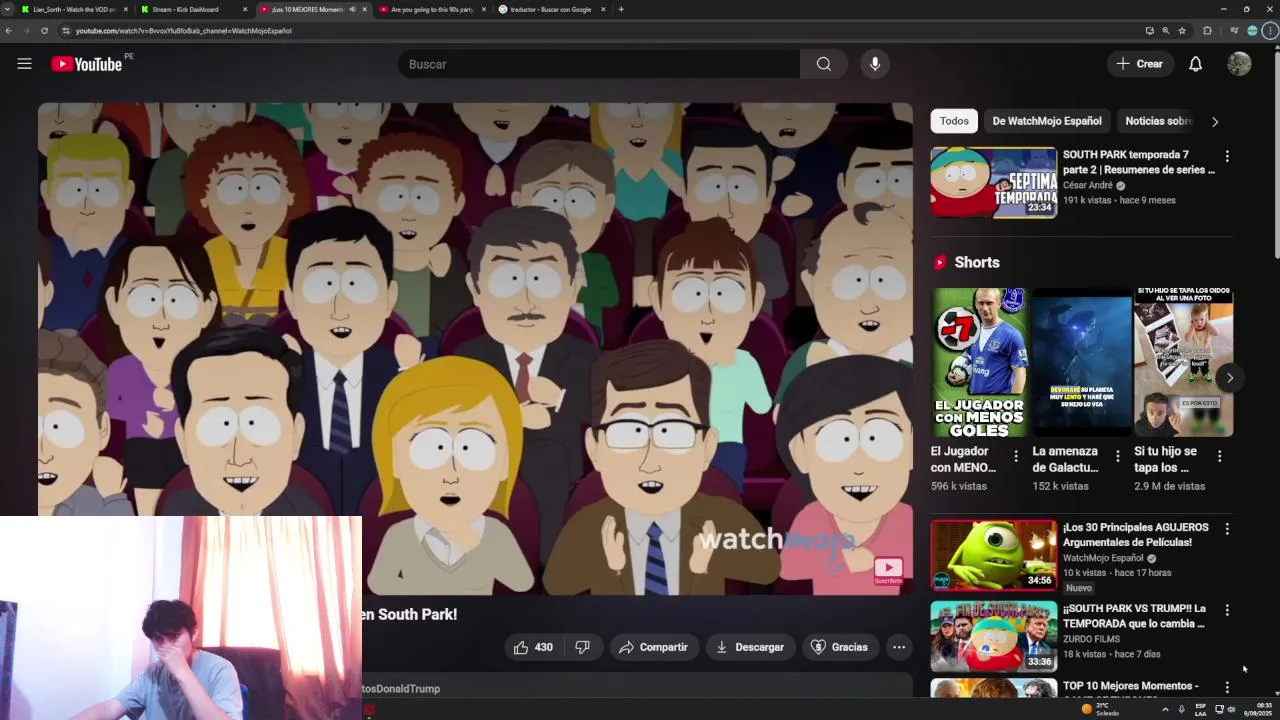Start voice search with microphone icon

tap(875, 64)
